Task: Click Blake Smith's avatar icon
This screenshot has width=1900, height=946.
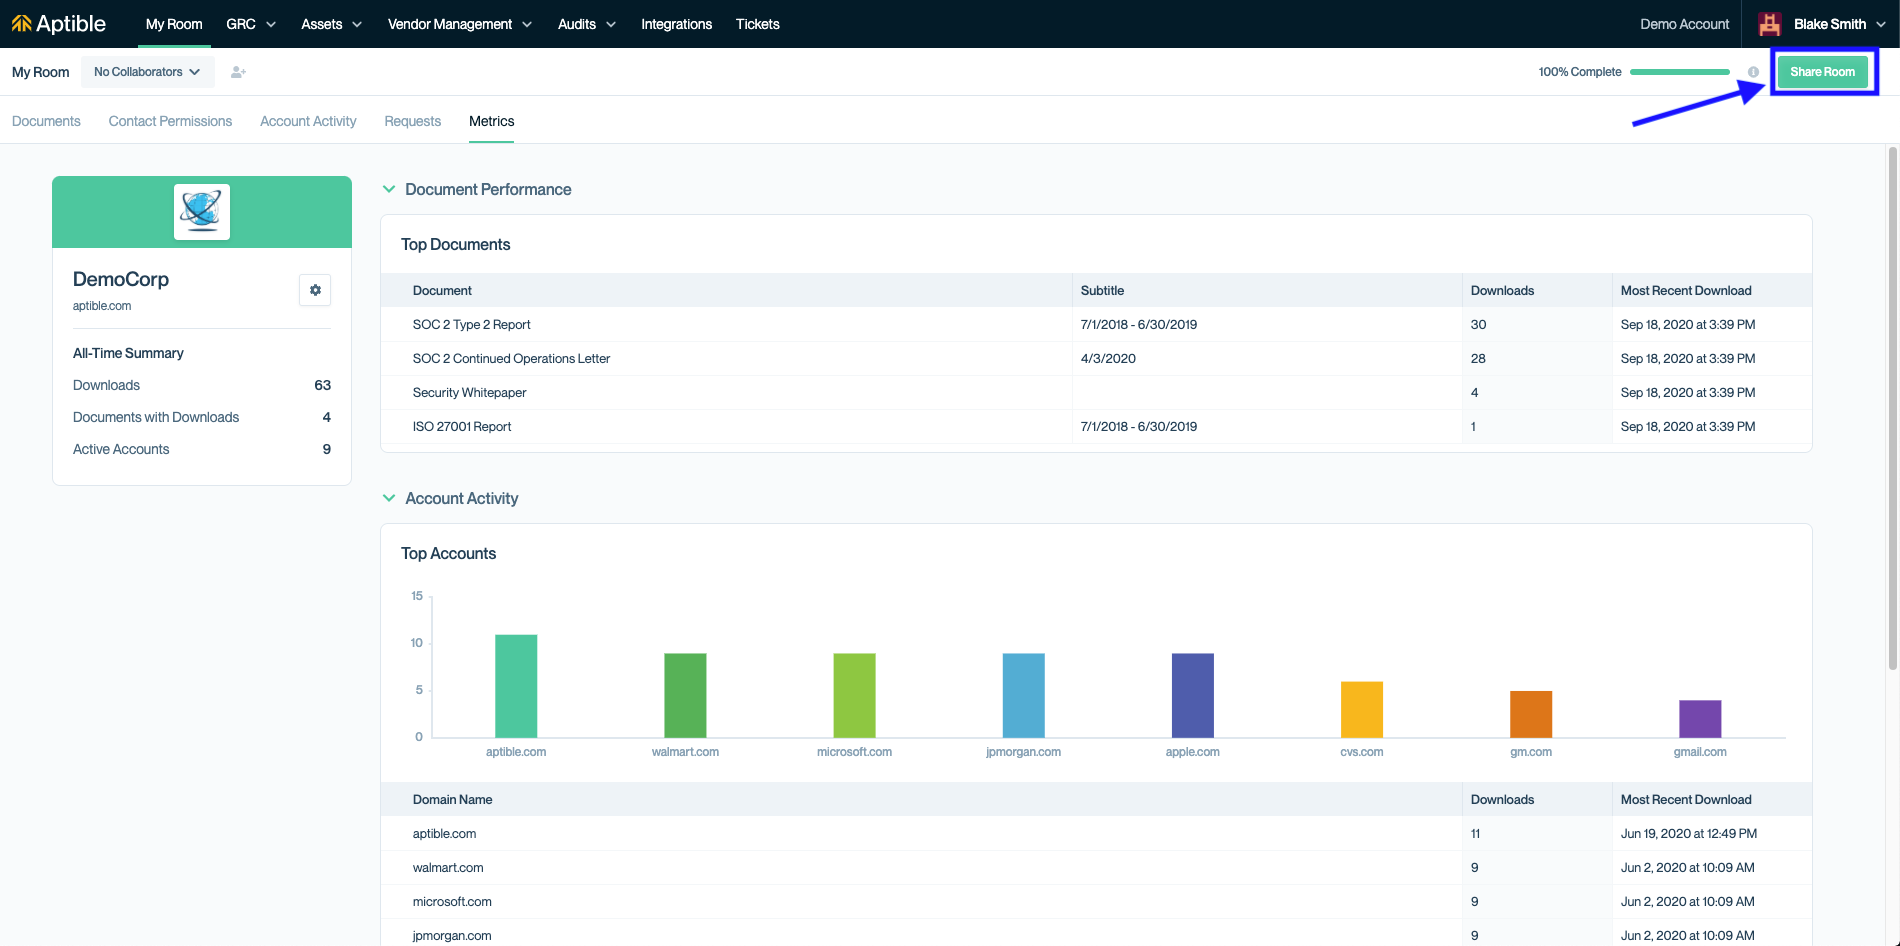Action: [1770, 24]
